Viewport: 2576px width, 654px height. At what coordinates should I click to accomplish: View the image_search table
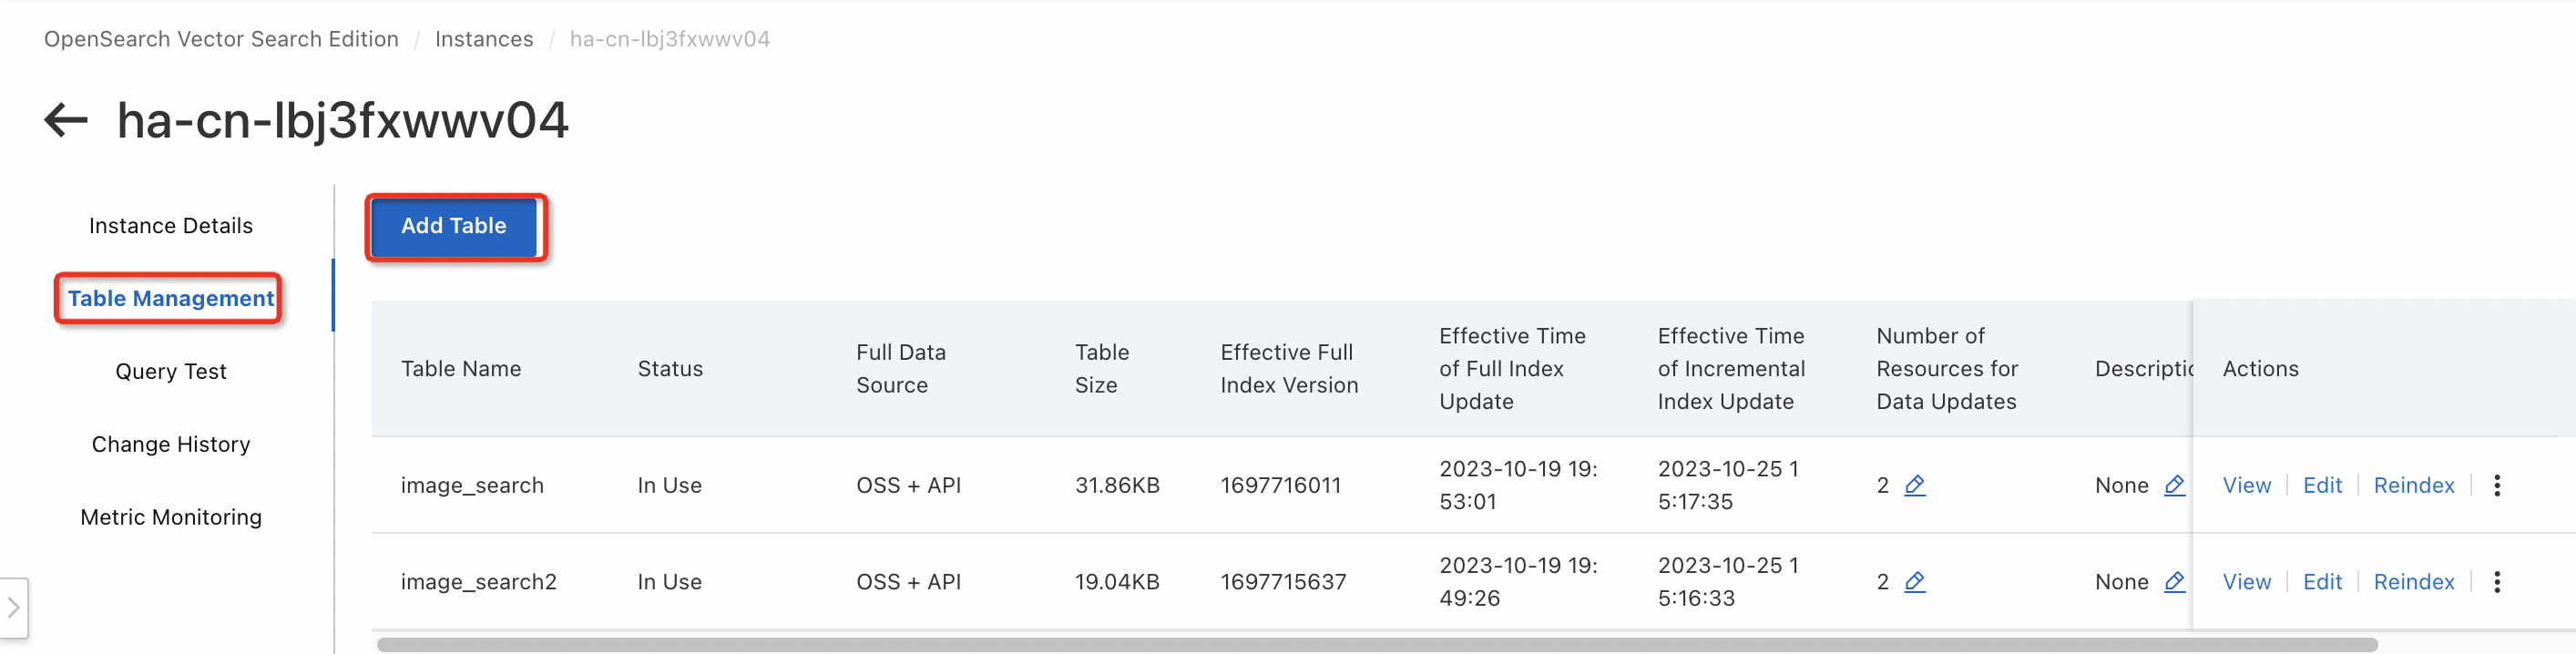2246,485
